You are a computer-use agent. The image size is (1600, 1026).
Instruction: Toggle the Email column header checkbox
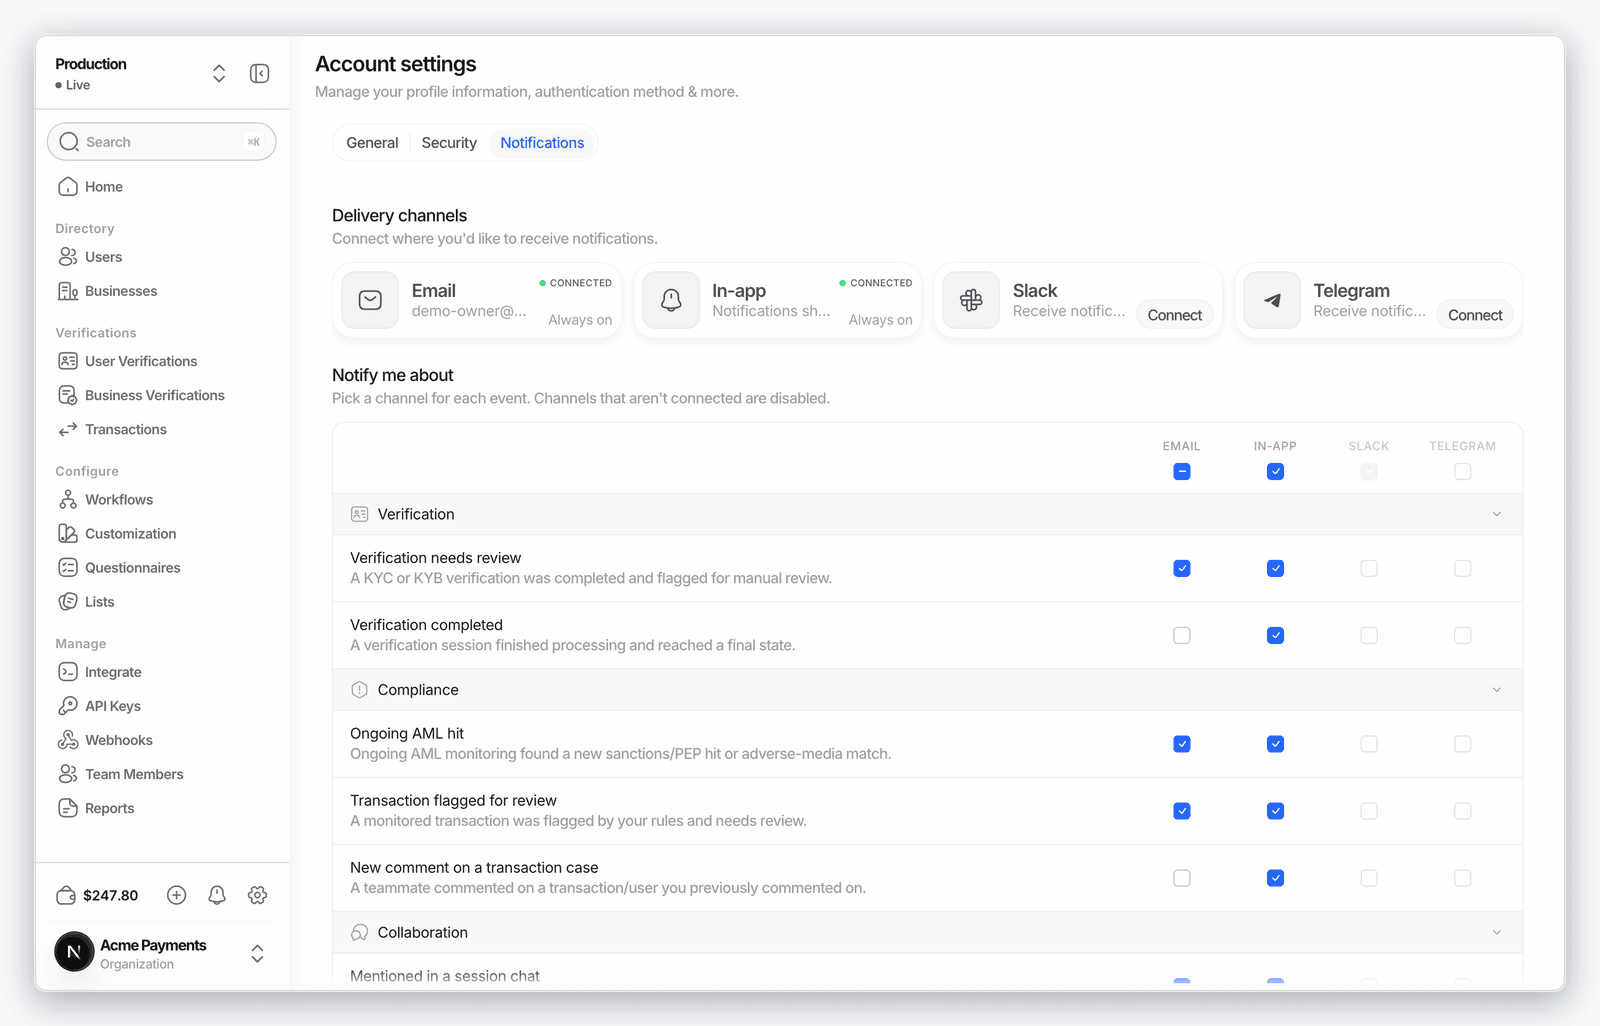click(x=1182, y=471)
